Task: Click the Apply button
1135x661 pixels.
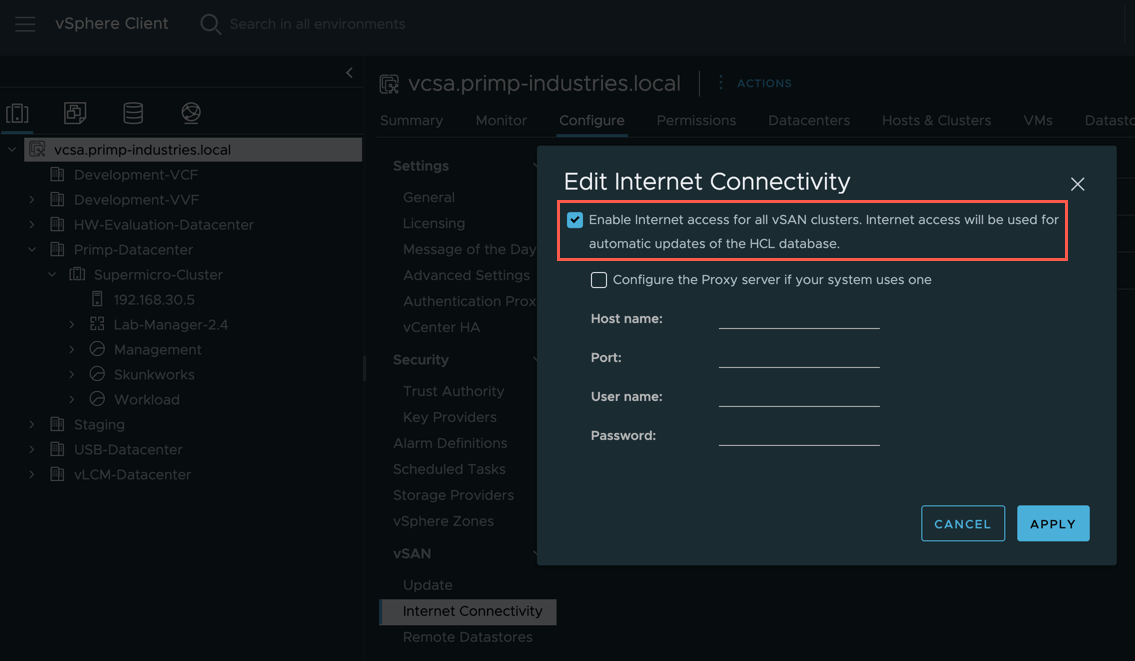Action: [1052, 523]
